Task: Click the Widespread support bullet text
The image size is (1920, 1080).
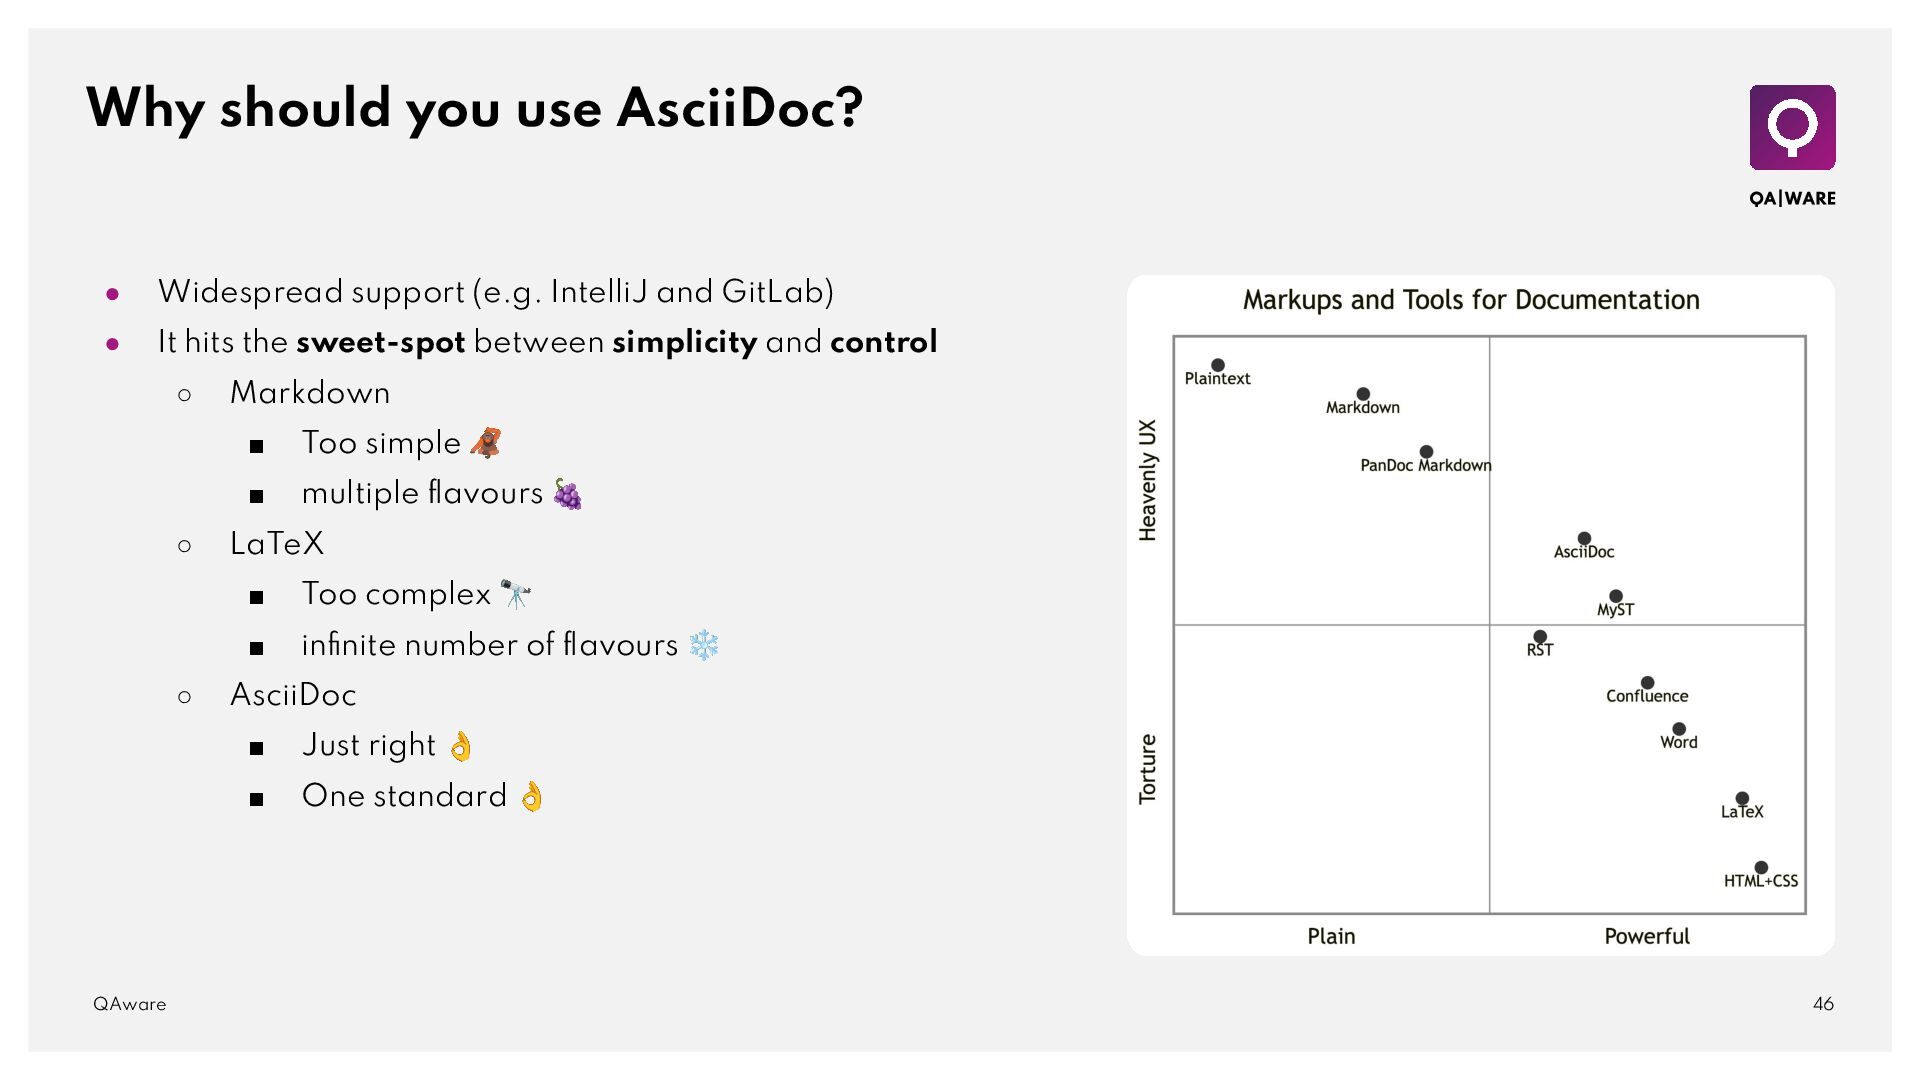Action: coord(495,292)
